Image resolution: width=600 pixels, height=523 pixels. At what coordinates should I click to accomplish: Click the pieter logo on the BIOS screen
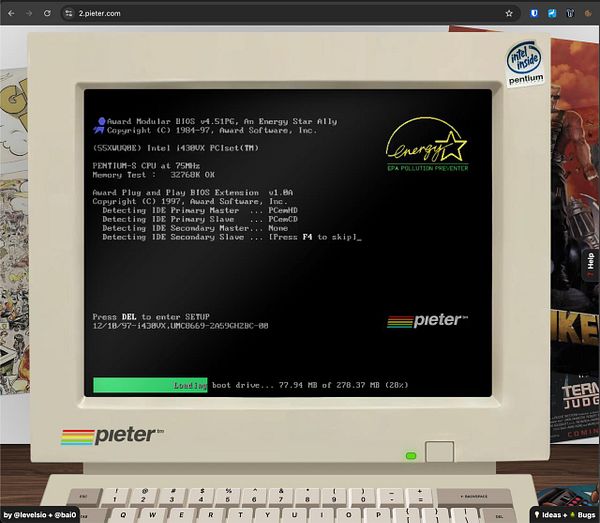pos(427,321)
